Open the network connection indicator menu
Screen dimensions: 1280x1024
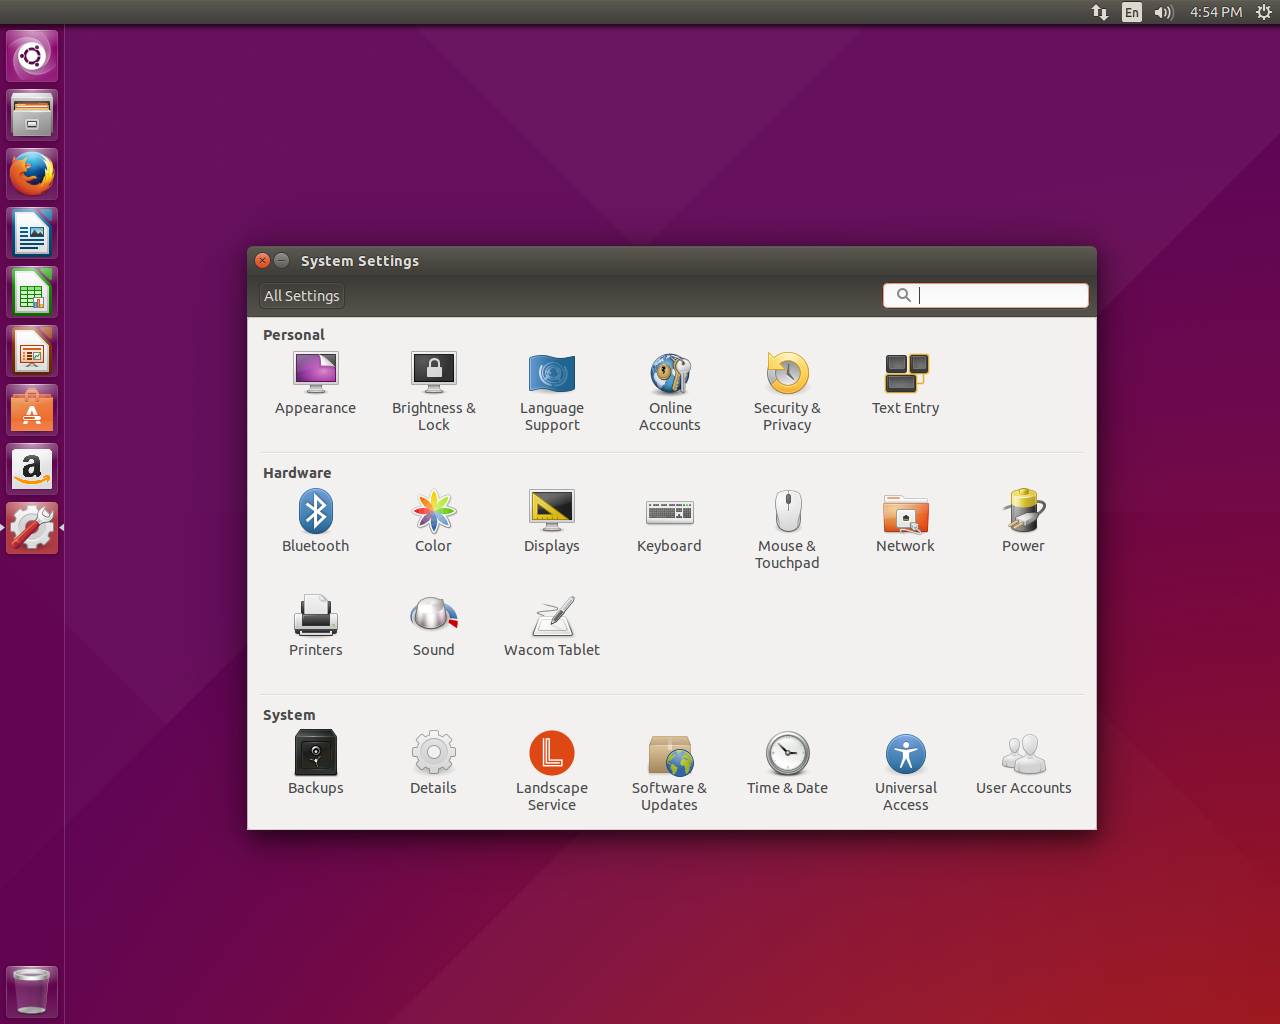[x=1100, y=12]
